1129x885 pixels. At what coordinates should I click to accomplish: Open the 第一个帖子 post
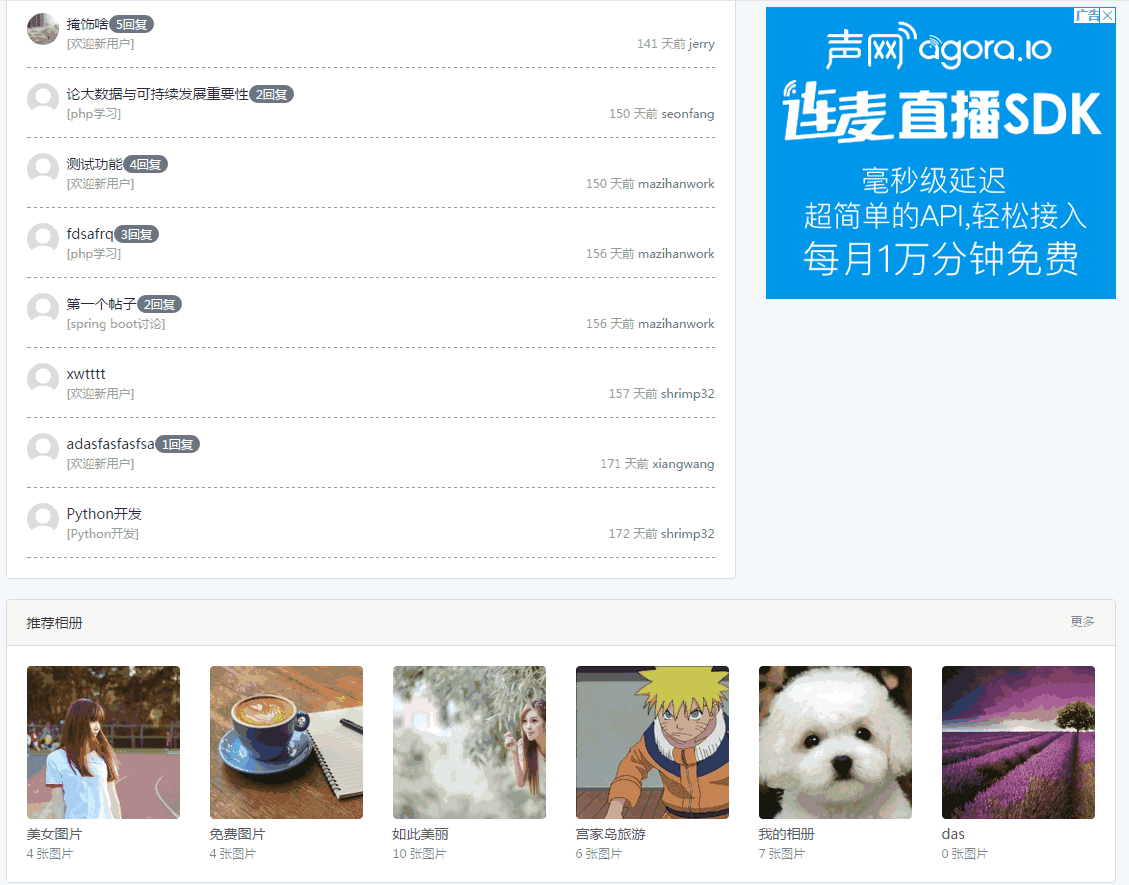click(x=101, y=304)
